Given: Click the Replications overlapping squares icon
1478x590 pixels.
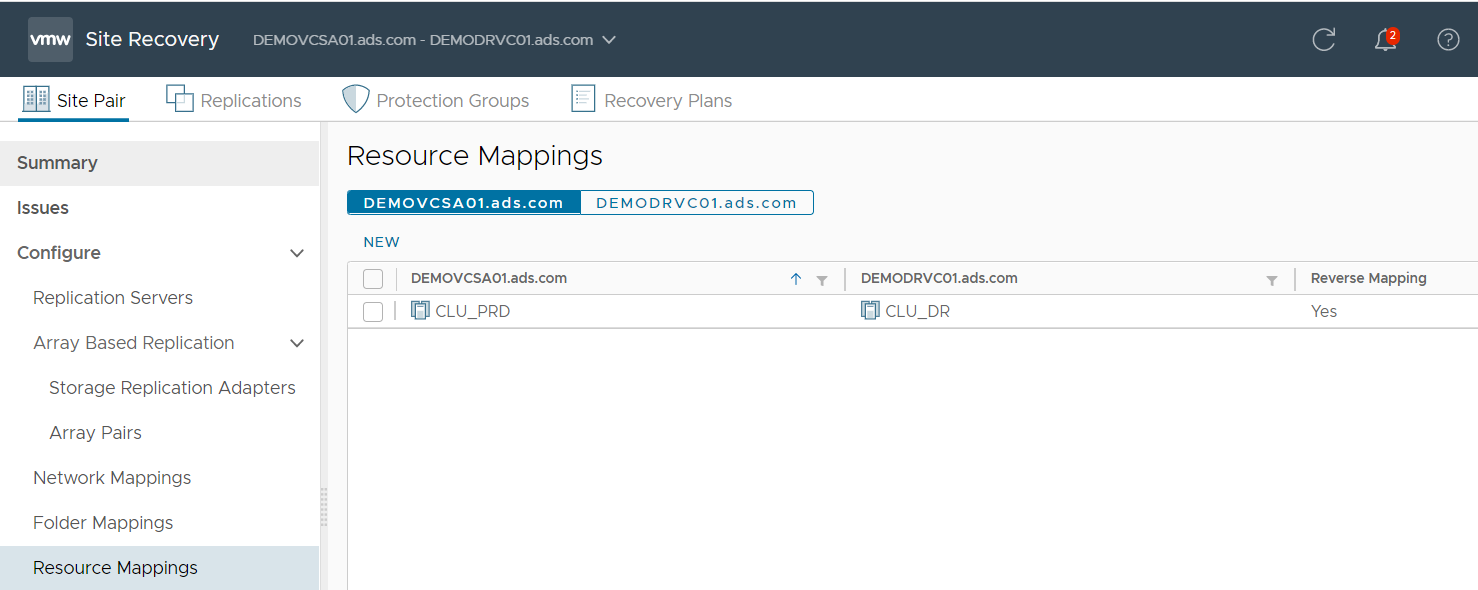Looking at the screenshot, I should point(179,98).
